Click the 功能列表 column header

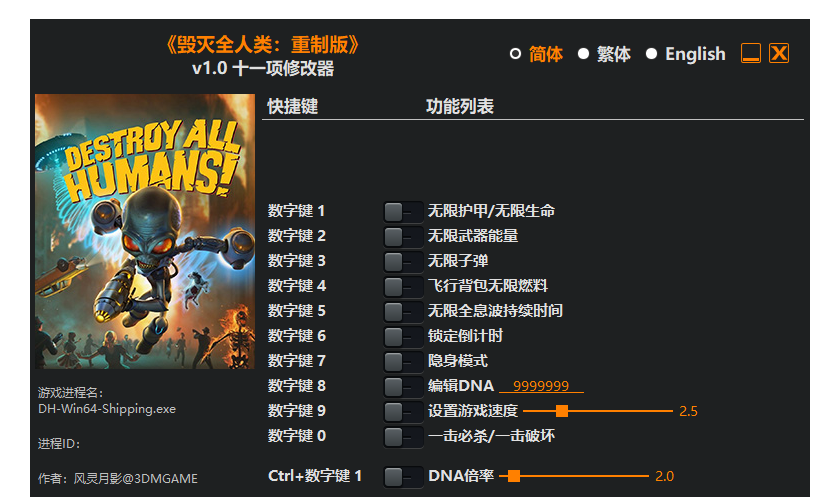point(460,106)
